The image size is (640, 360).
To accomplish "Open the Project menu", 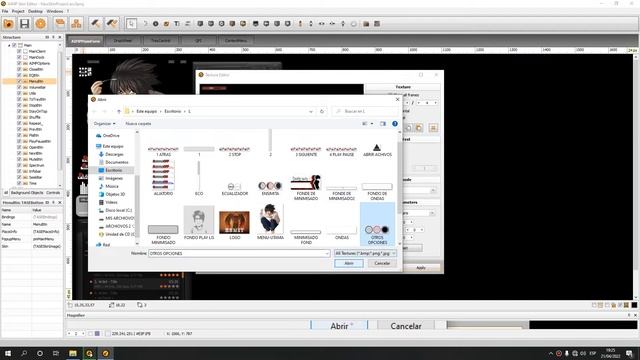I will pyautogui.click(x=18, y=11).
